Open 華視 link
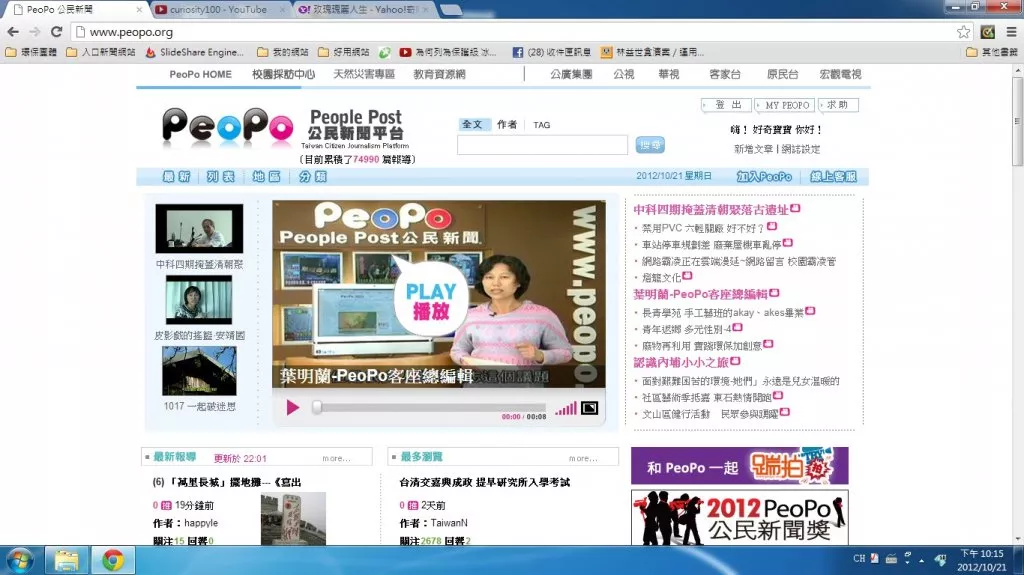Image resolution: width=1024 pixels, height=575 pixels. click(669, 74)
